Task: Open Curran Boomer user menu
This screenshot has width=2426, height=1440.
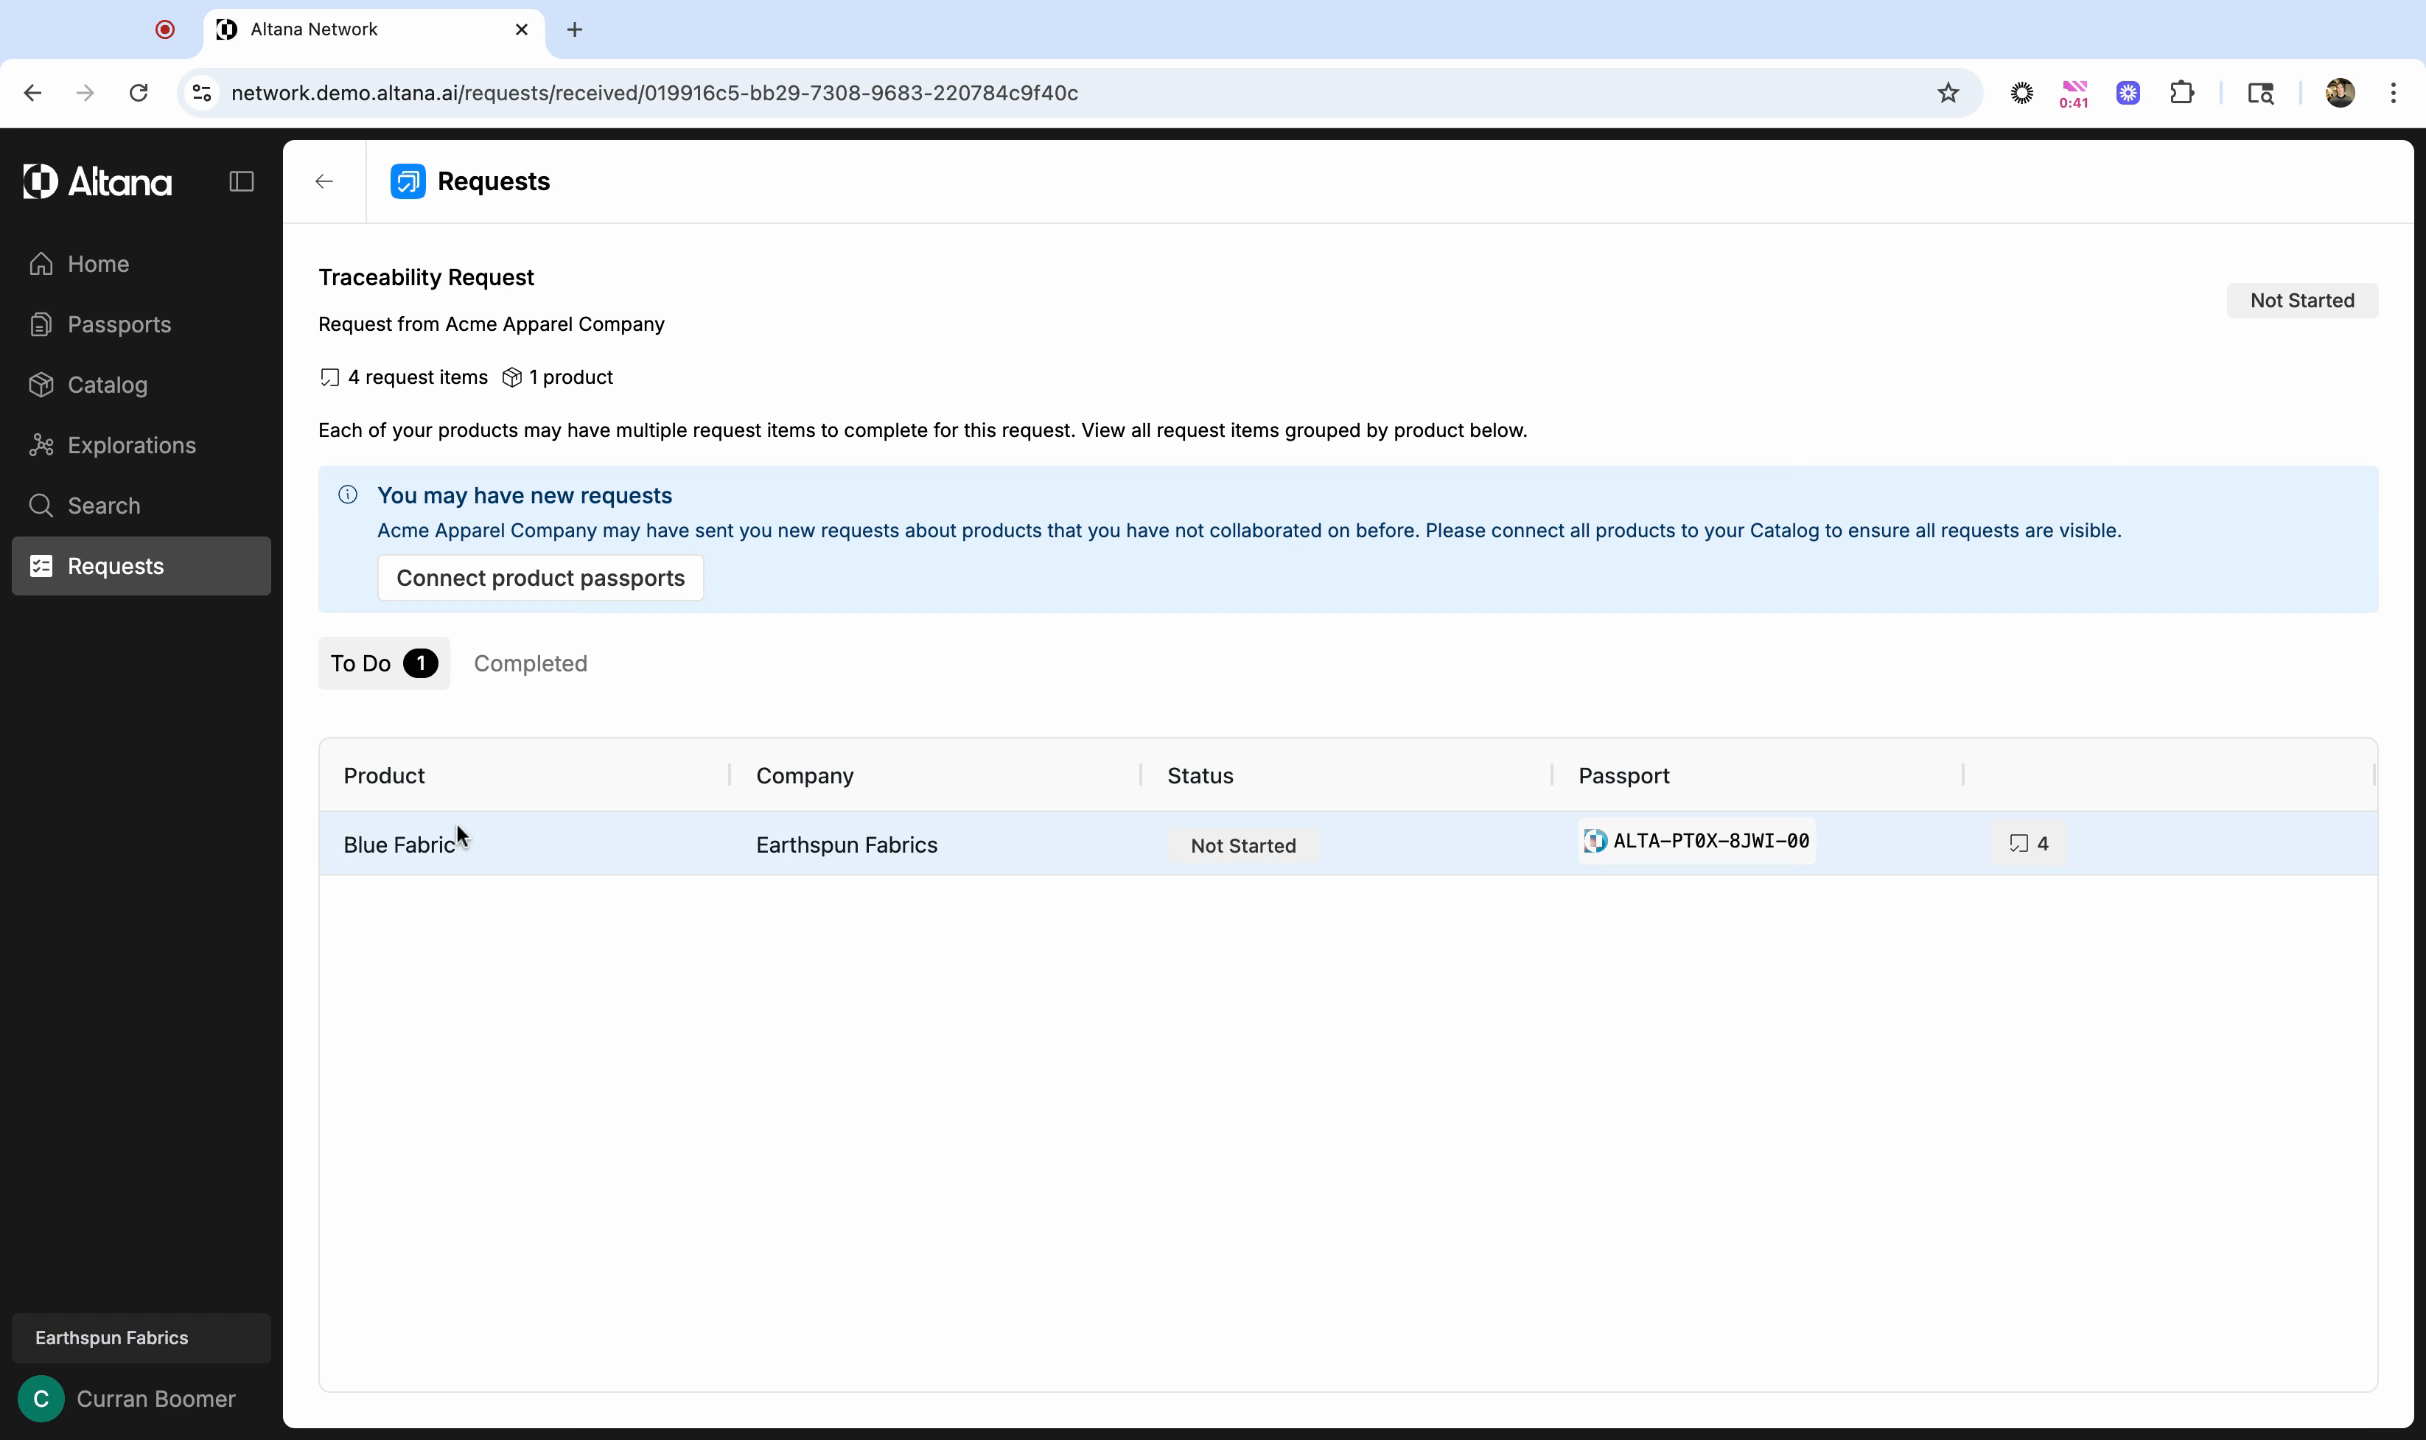Action: pyautogui.click(x=141, y=1399)
